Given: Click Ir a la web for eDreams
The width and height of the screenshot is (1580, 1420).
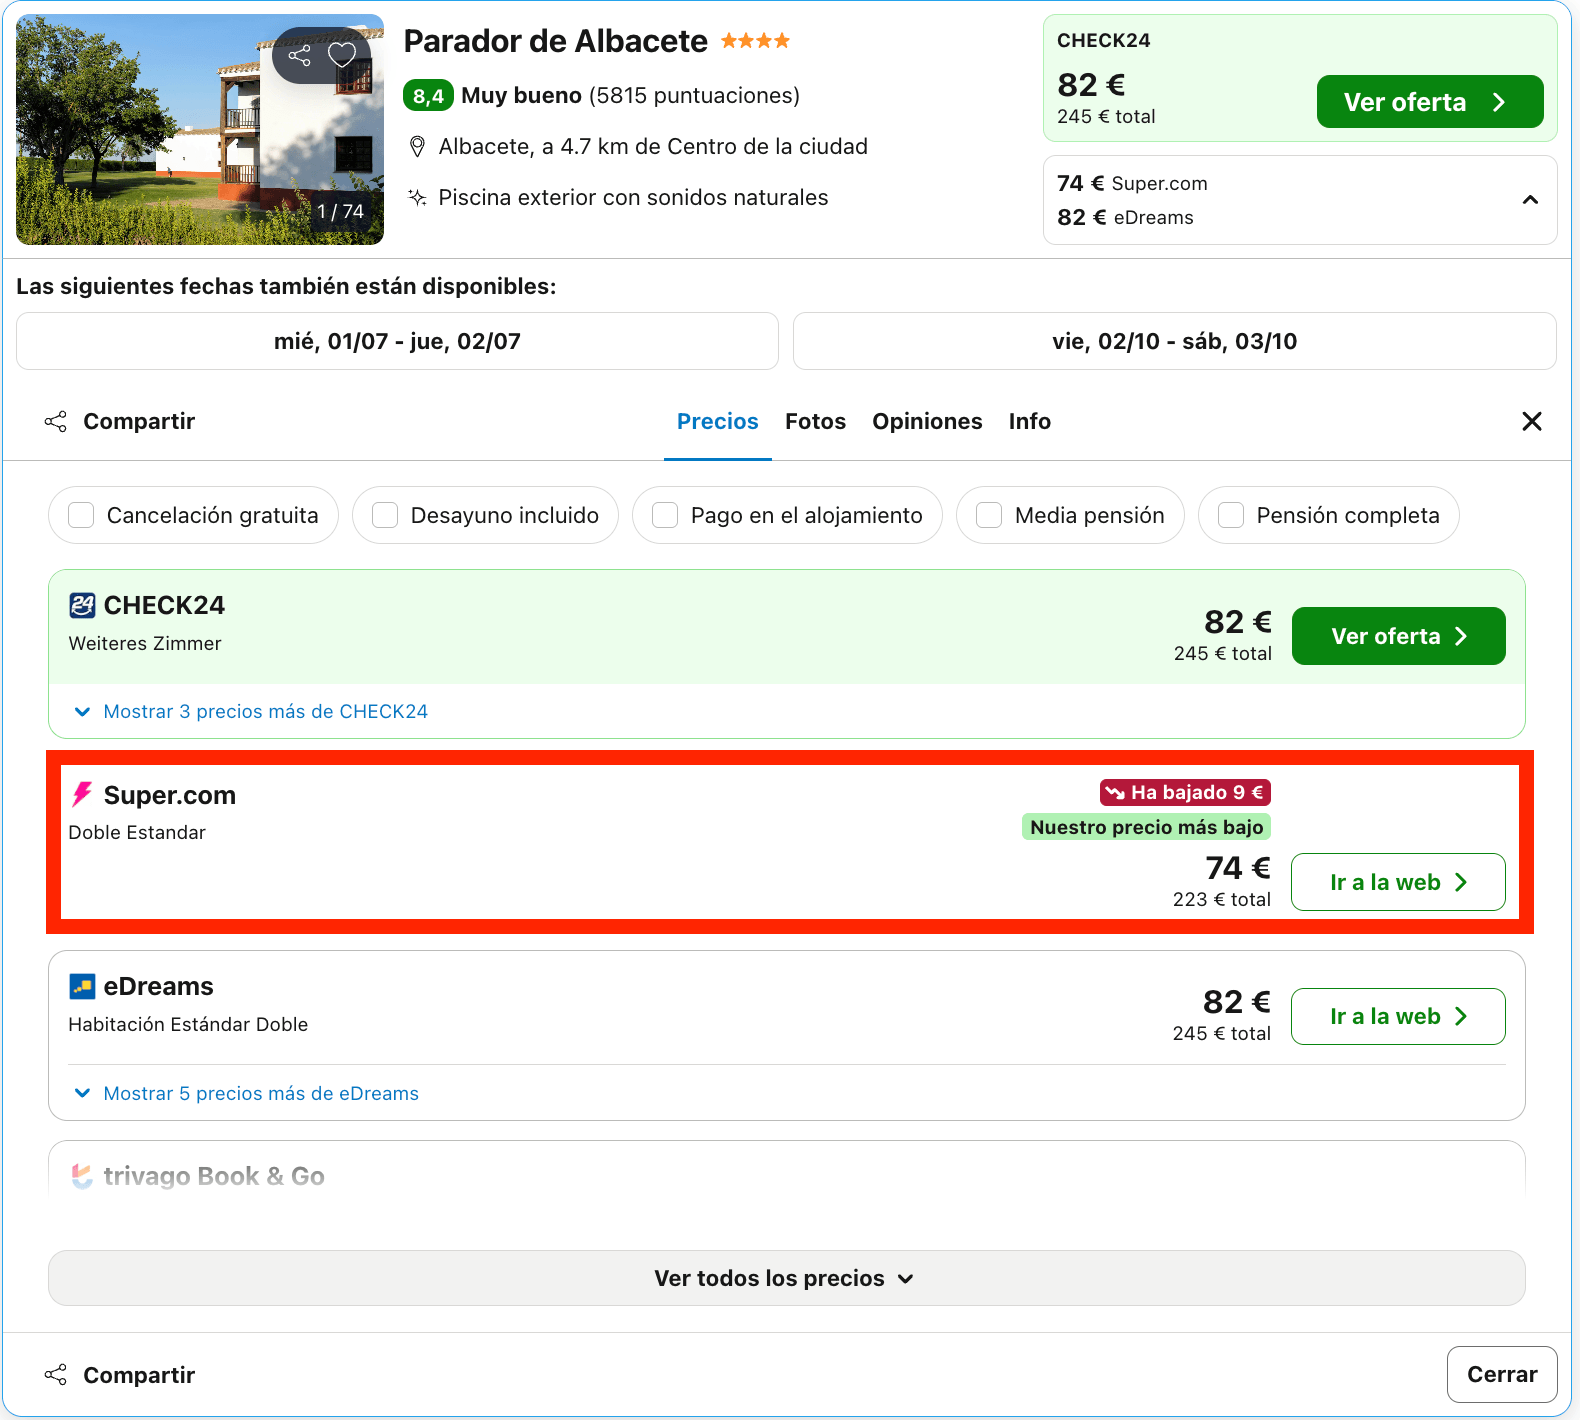Looking at the screenshot, I should click(1398, 1016).
